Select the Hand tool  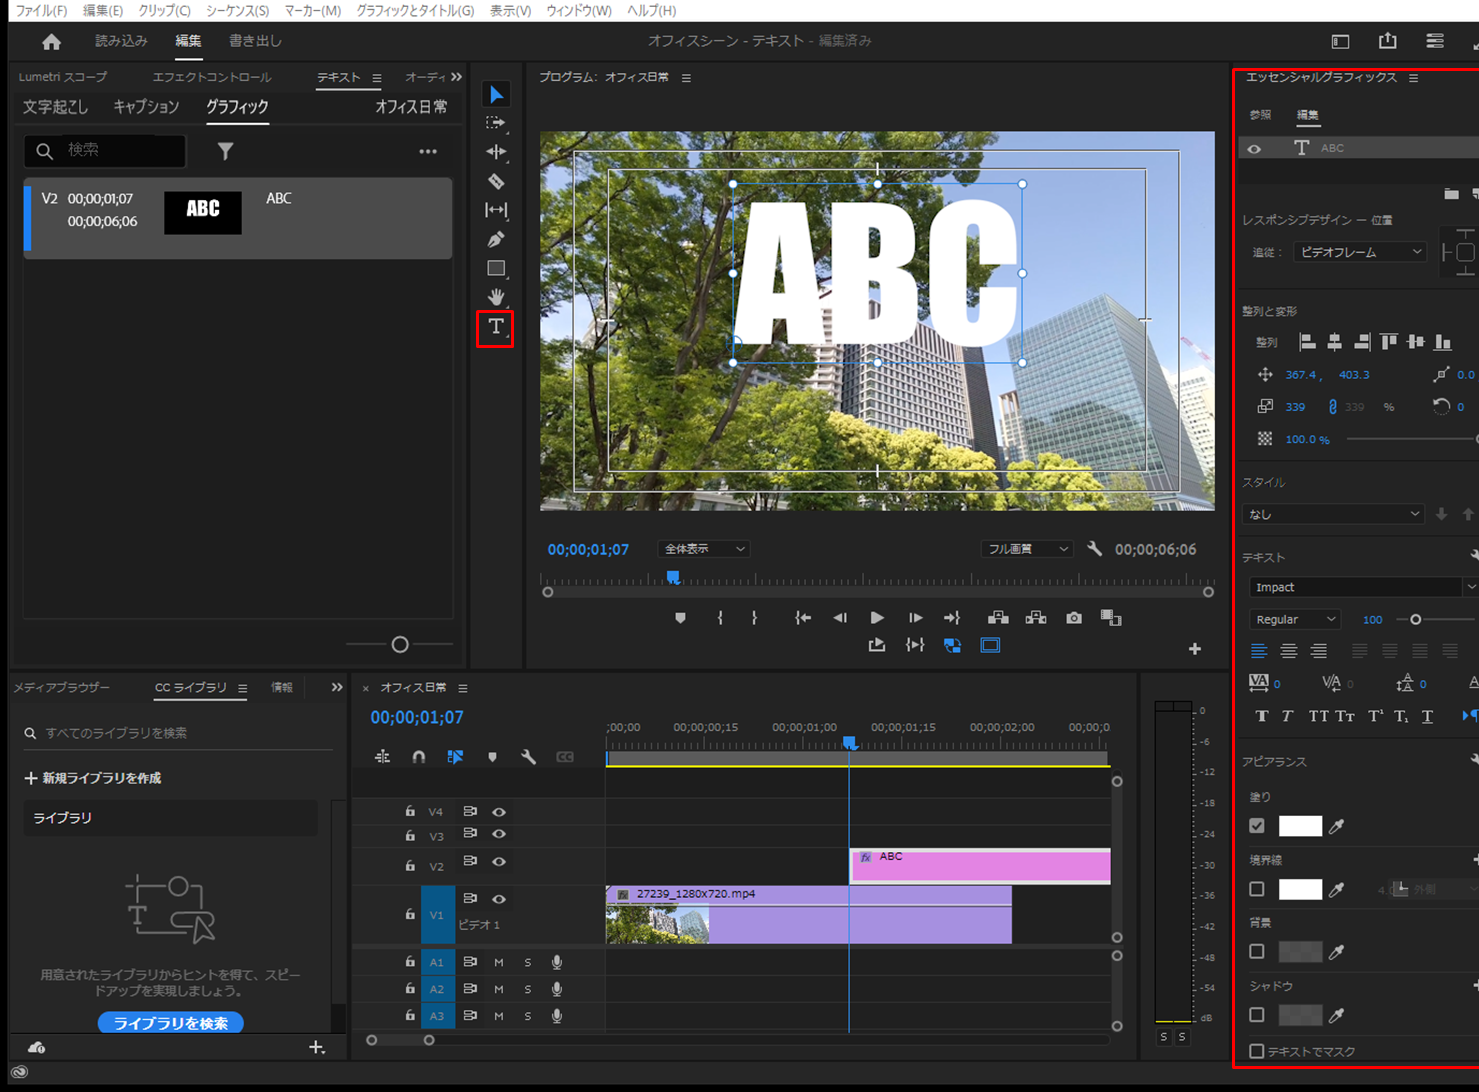[496, 297]
